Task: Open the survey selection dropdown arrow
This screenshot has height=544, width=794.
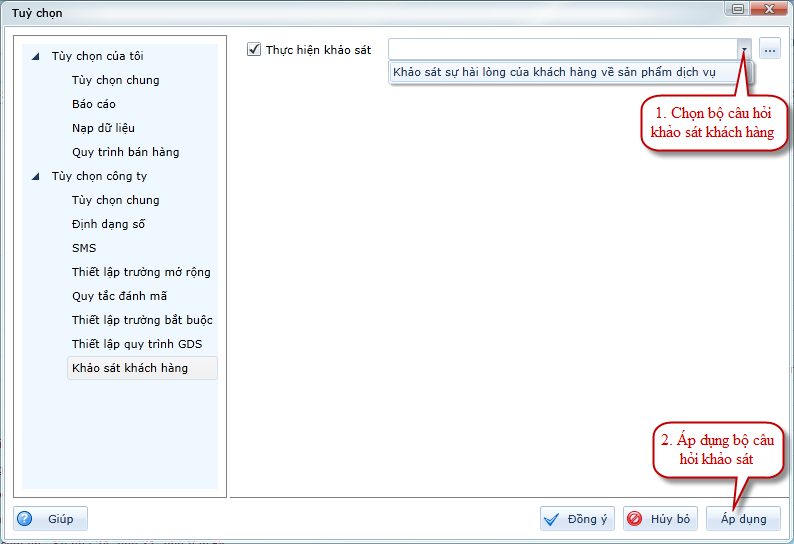Action: (744, 49)
